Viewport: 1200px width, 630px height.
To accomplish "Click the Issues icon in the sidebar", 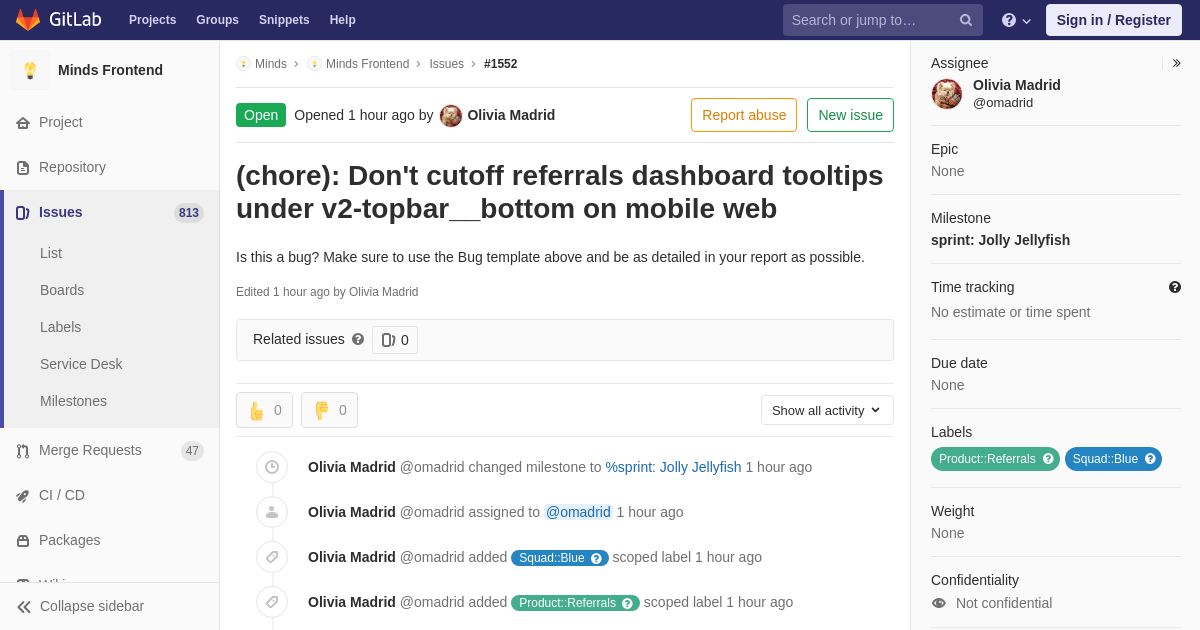I will tap(23, 213).
